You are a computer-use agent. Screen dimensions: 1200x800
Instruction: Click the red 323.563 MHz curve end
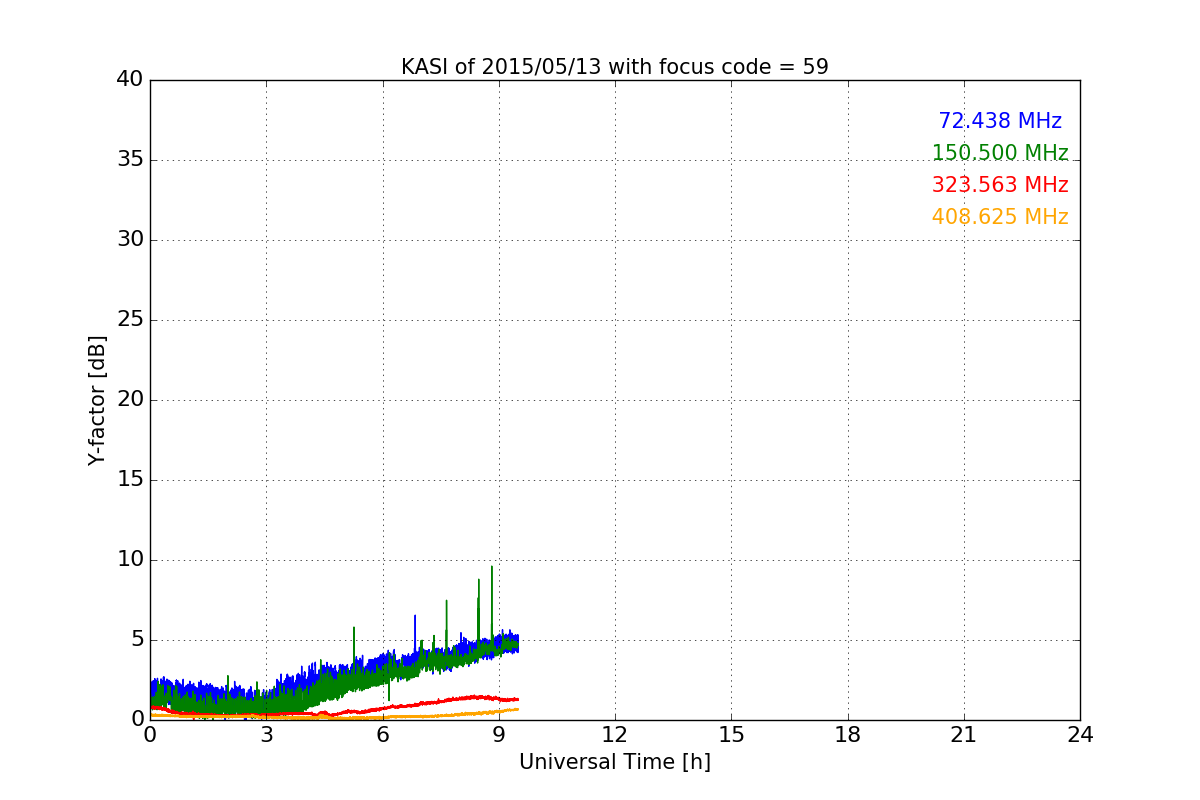pyautogui.click(x=516, y=699)
